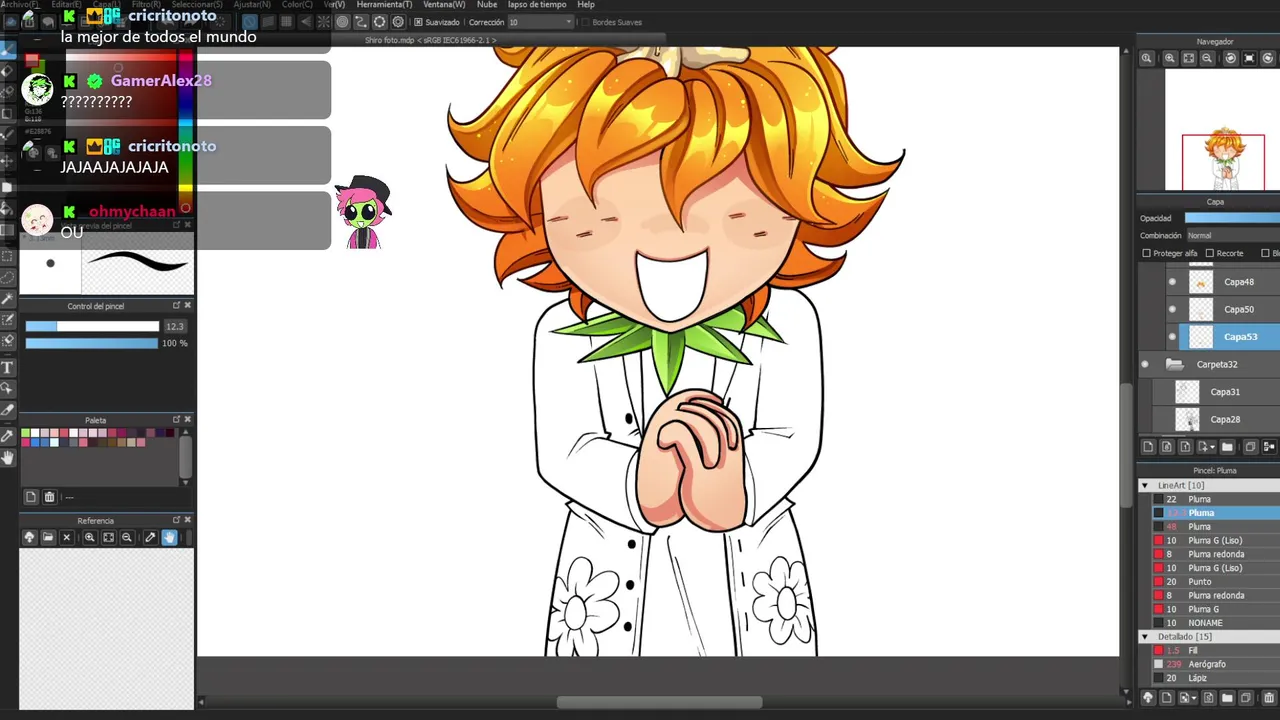Viewport: 1280px width, 720px height.
Task: Fit canvas to view in Navegador
Action: pos(1188,59)
